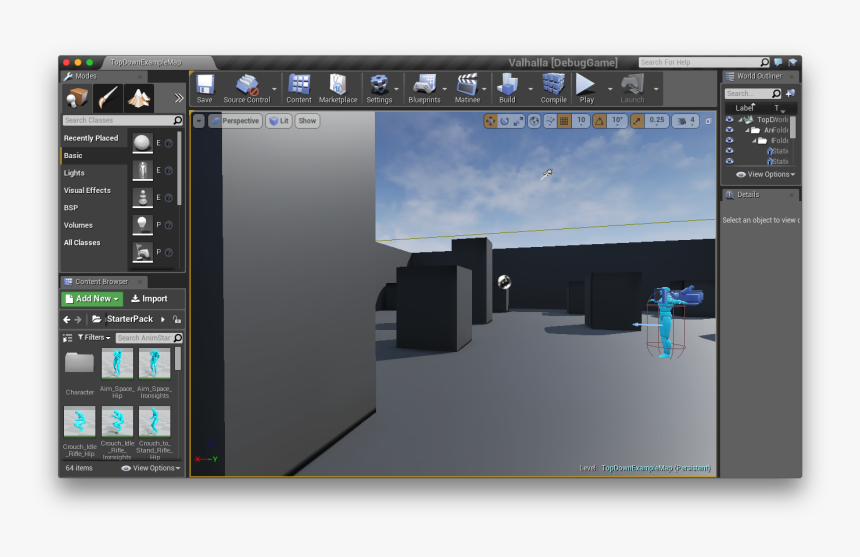Open camera speed 4 dropdown
Screen dimensions: 860x557
(686, 121)
